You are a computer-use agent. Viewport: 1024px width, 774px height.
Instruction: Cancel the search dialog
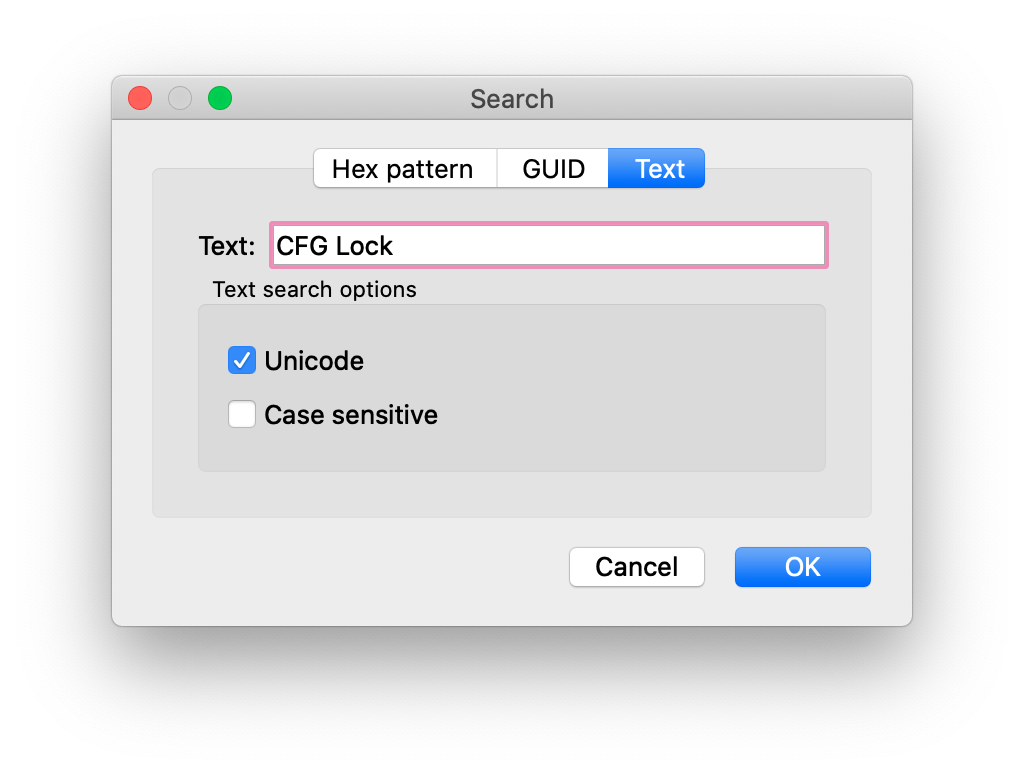[x=637, y=567]
